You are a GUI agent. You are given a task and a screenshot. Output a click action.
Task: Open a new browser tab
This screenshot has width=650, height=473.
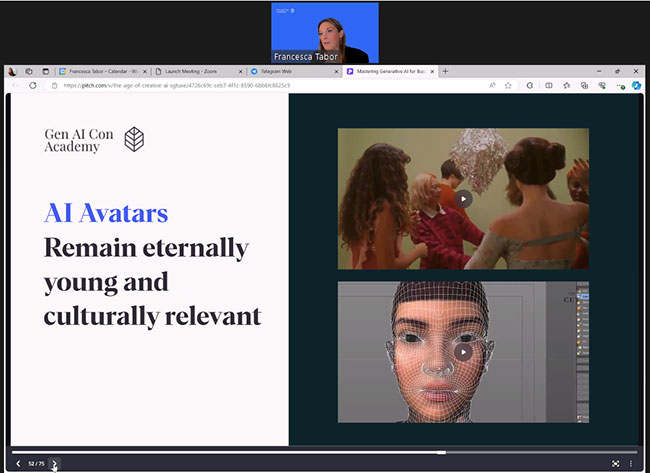[445, 71]
